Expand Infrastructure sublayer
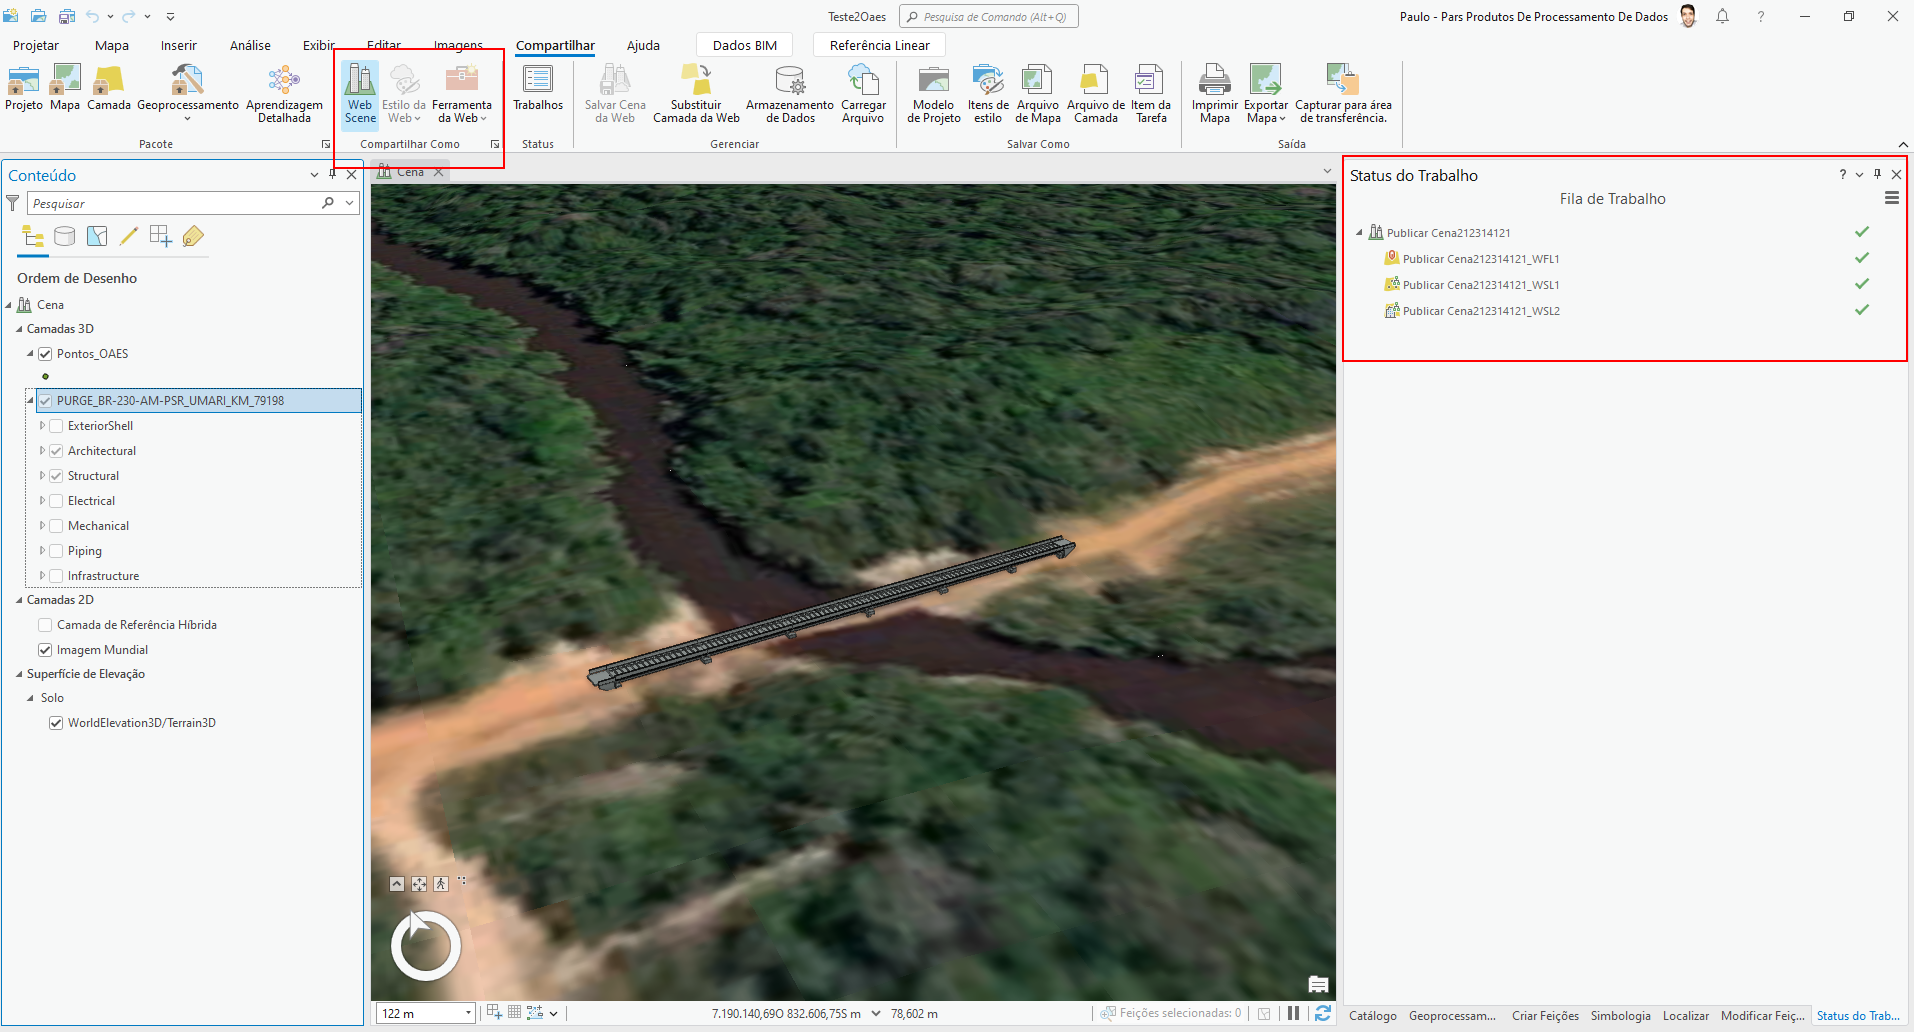1914x1032 pixels. tap(42, 576)
